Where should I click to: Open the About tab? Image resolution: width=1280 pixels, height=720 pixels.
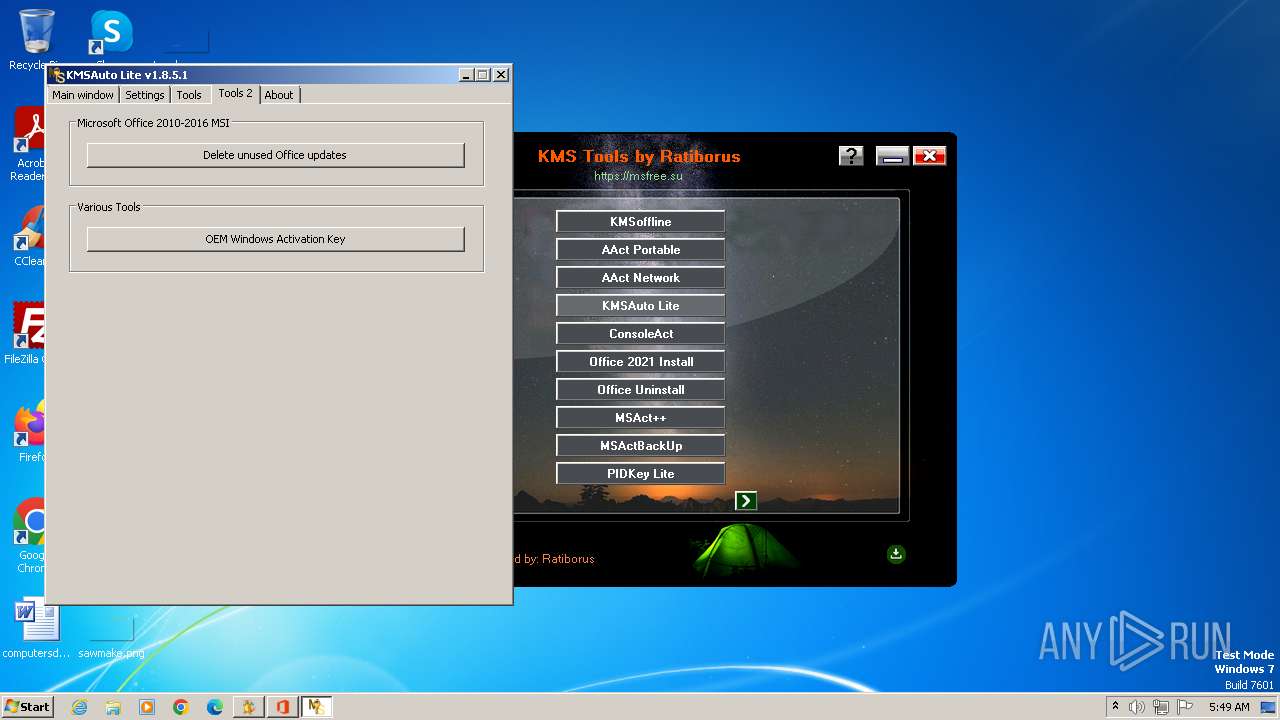(279, 95)
